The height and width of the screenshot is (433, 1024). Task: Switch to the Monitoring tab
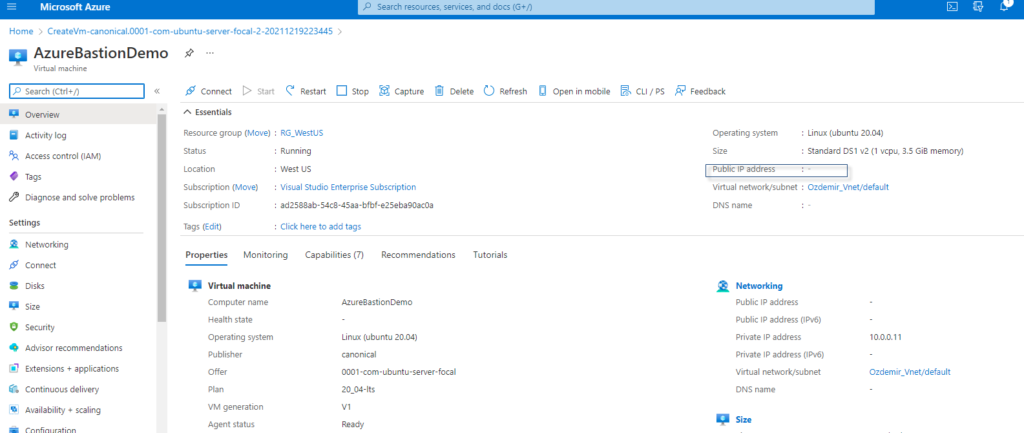pos(265,255)
